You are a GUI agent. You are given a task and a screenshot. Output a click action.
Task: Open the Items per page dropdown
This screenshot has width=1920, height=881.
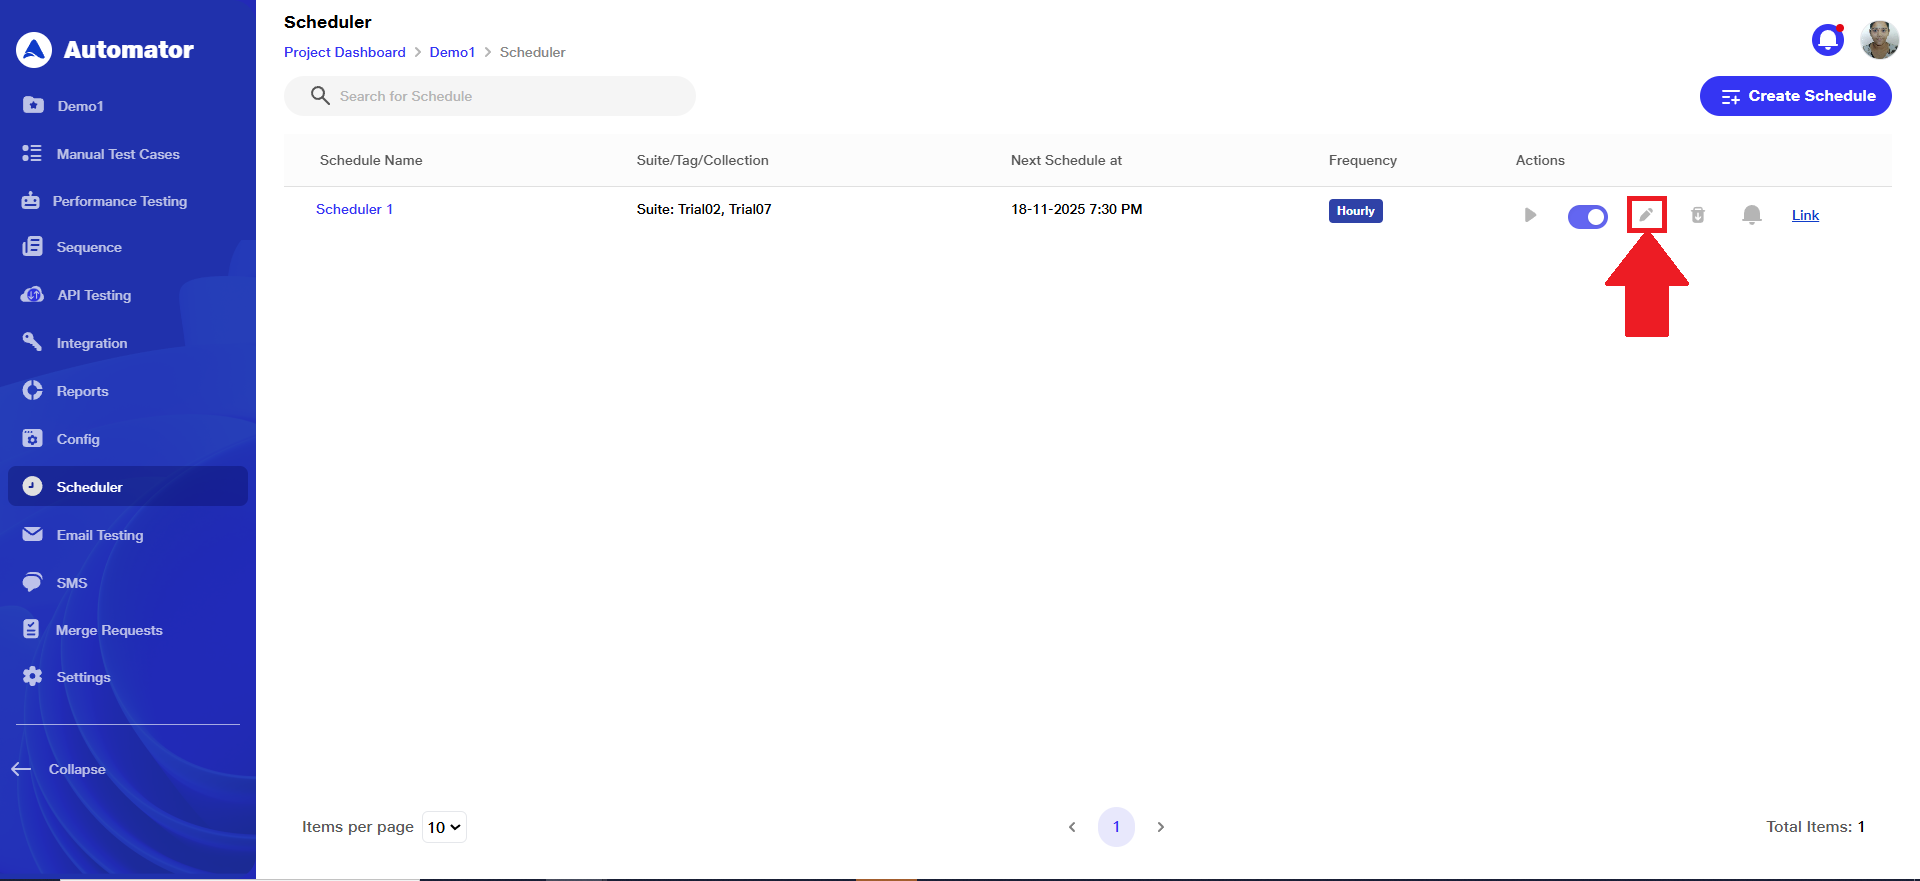444,827
